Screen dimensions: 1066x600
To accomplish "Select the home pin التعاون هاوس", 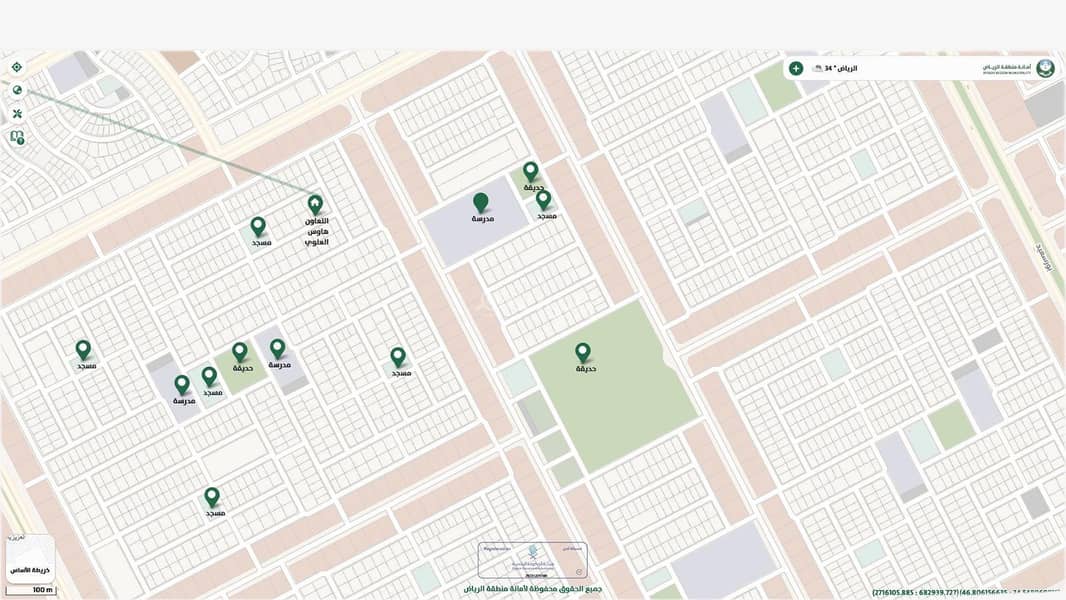I will pyautogui.click(x=315, y=205).
